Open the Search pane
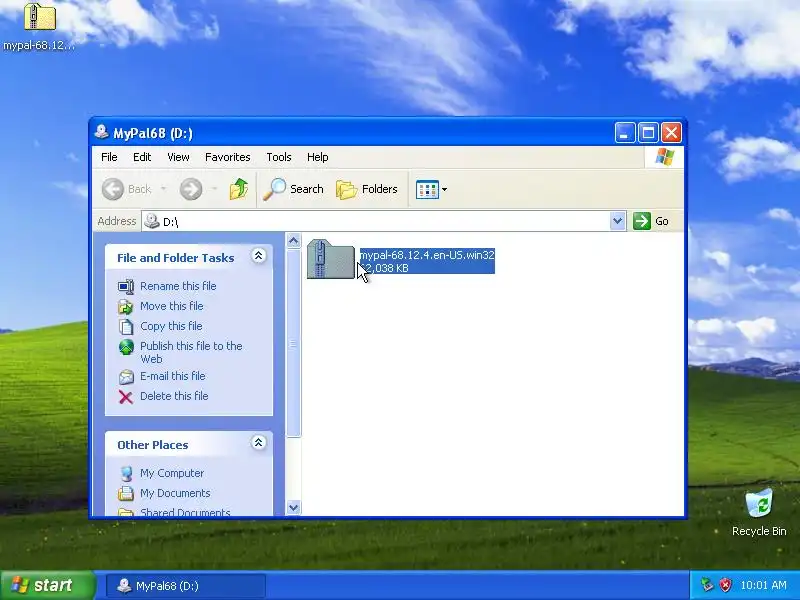 coord(293,189)
